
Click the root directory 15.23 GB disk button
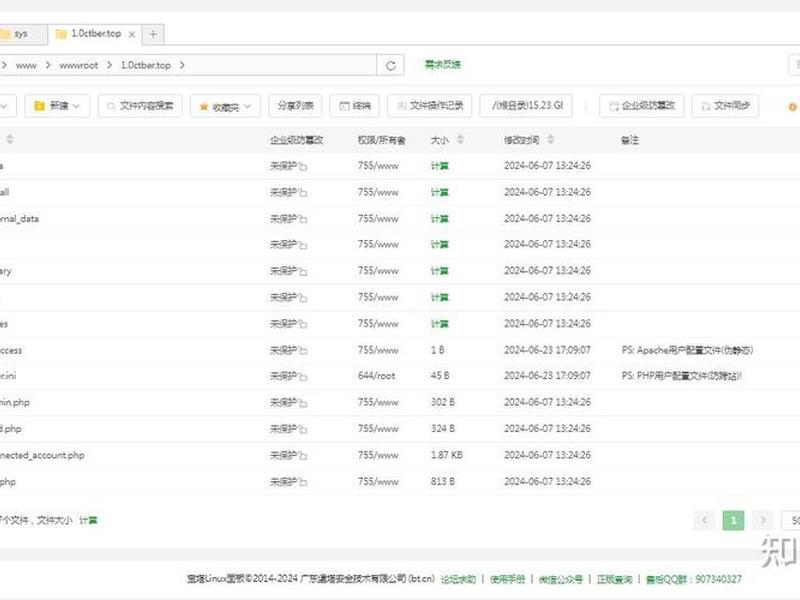point(526,106)
